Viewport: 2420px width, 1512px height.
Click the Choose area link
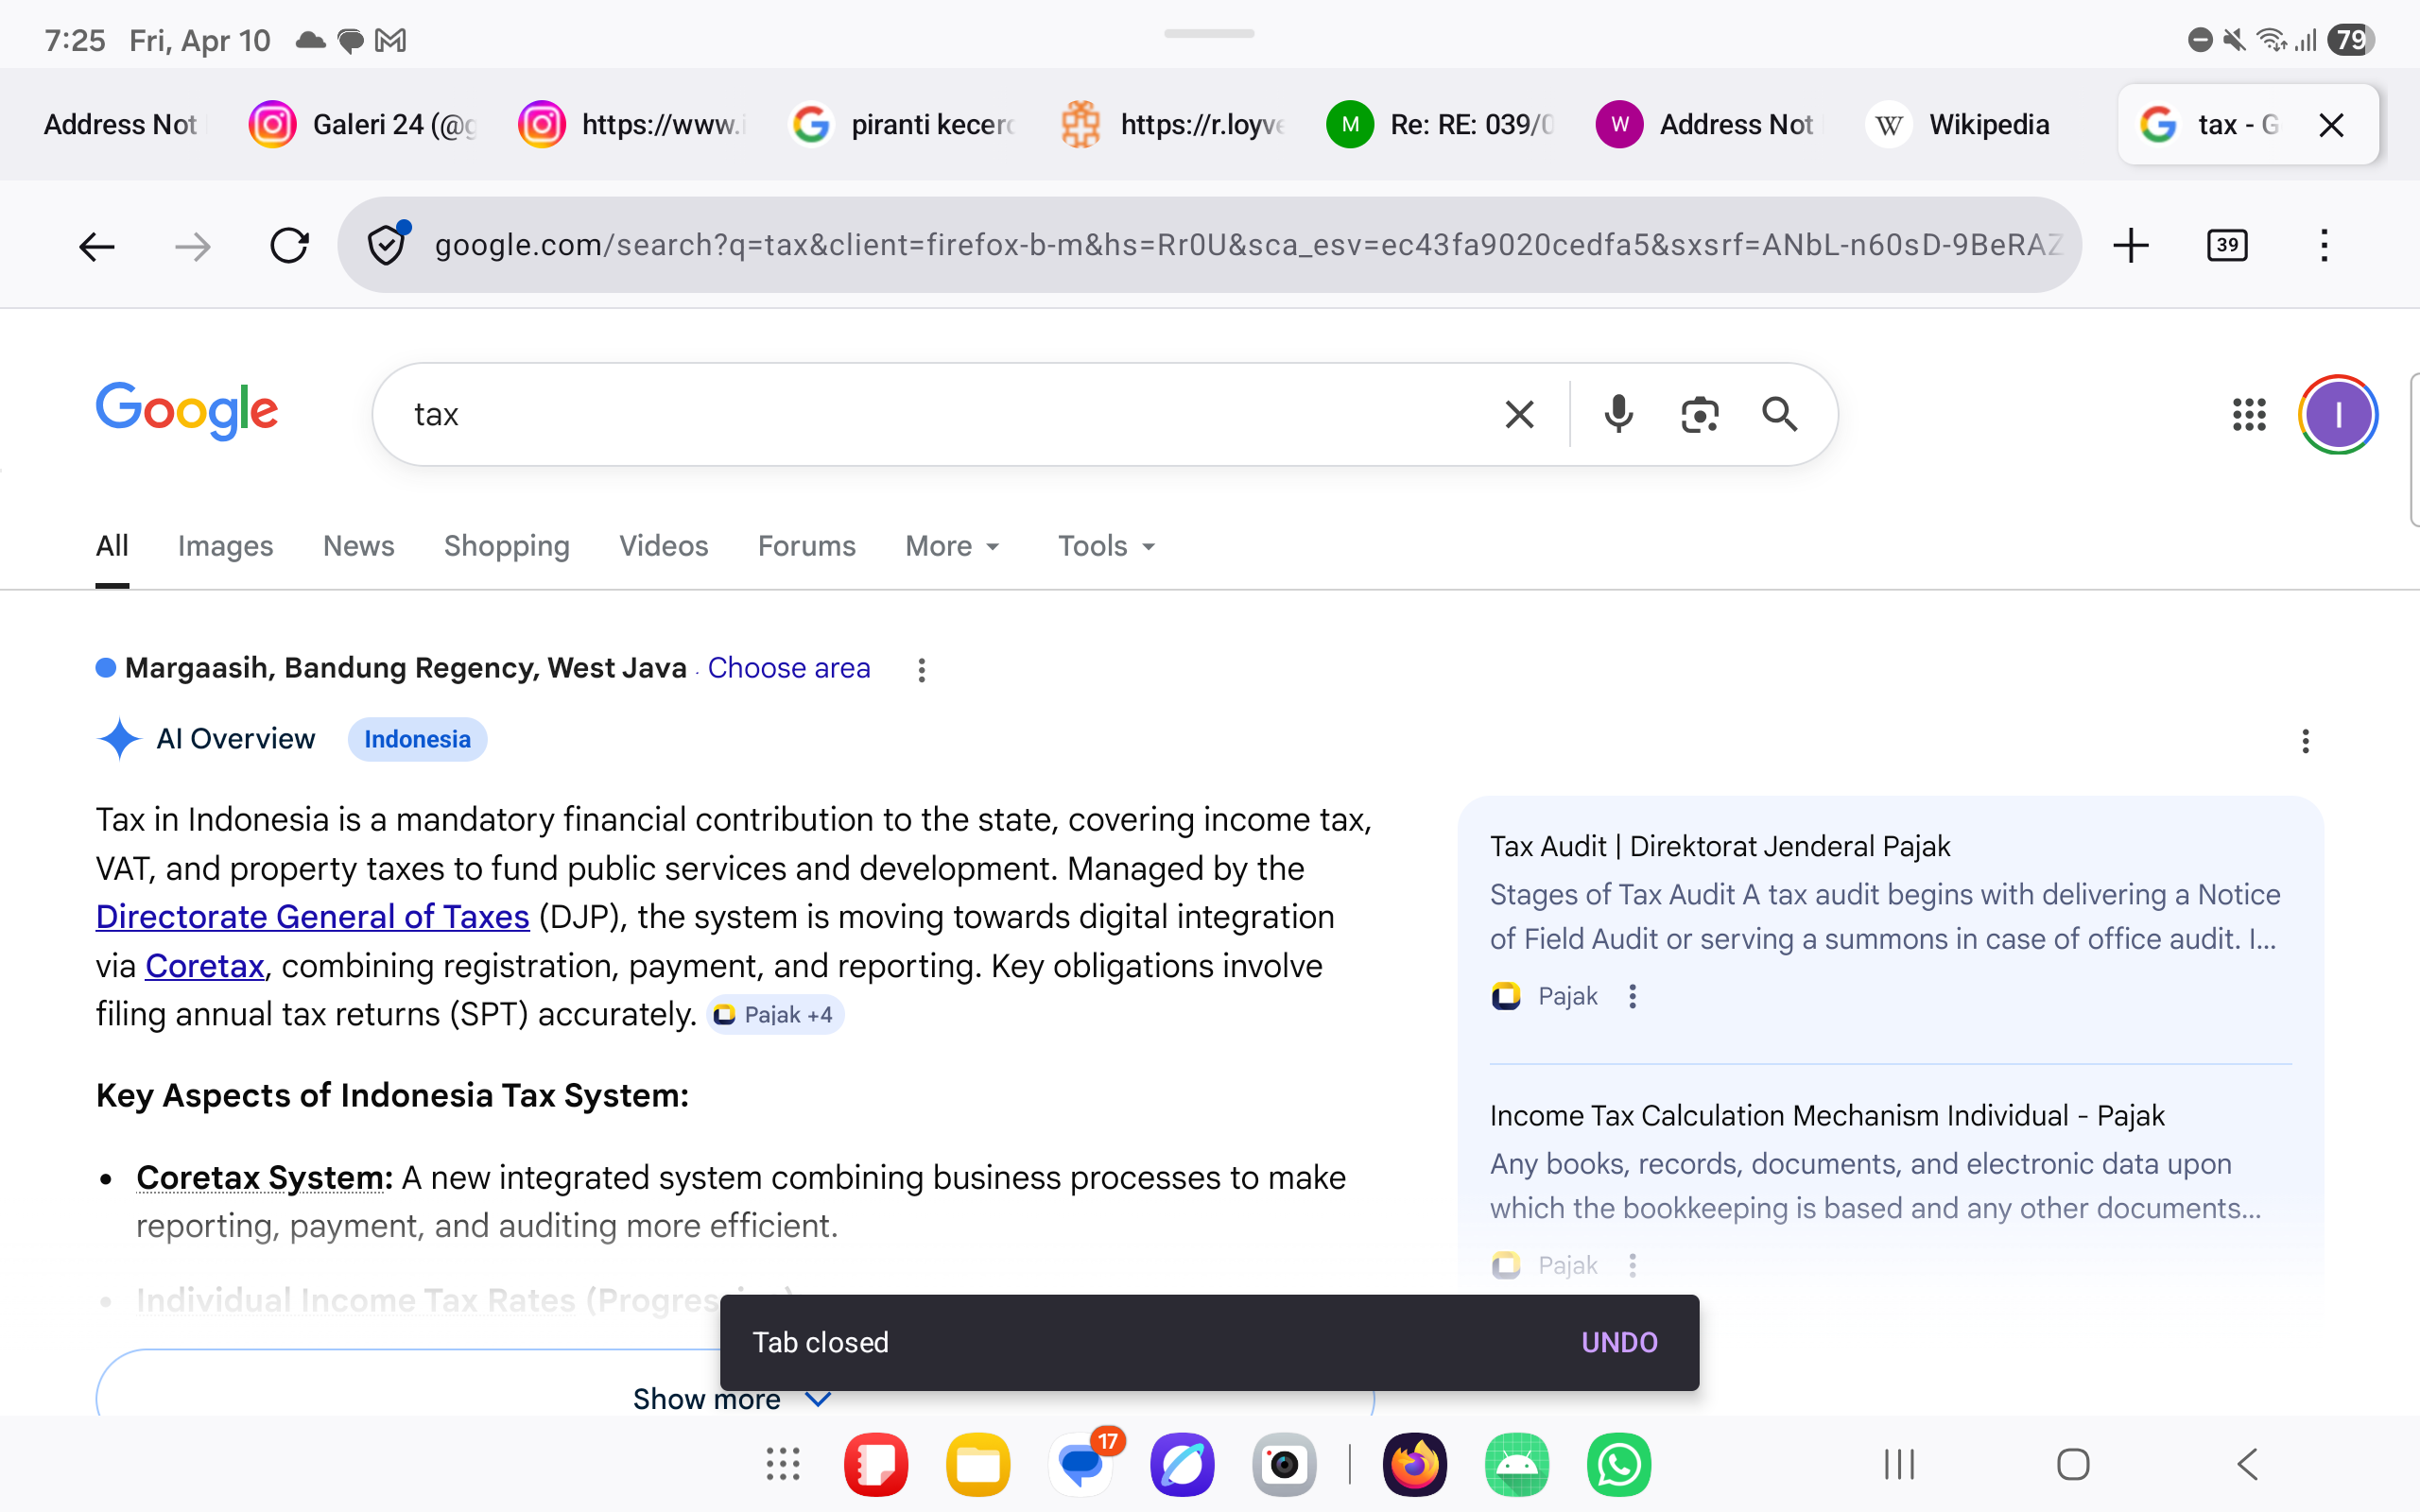[x=788, y=668]
